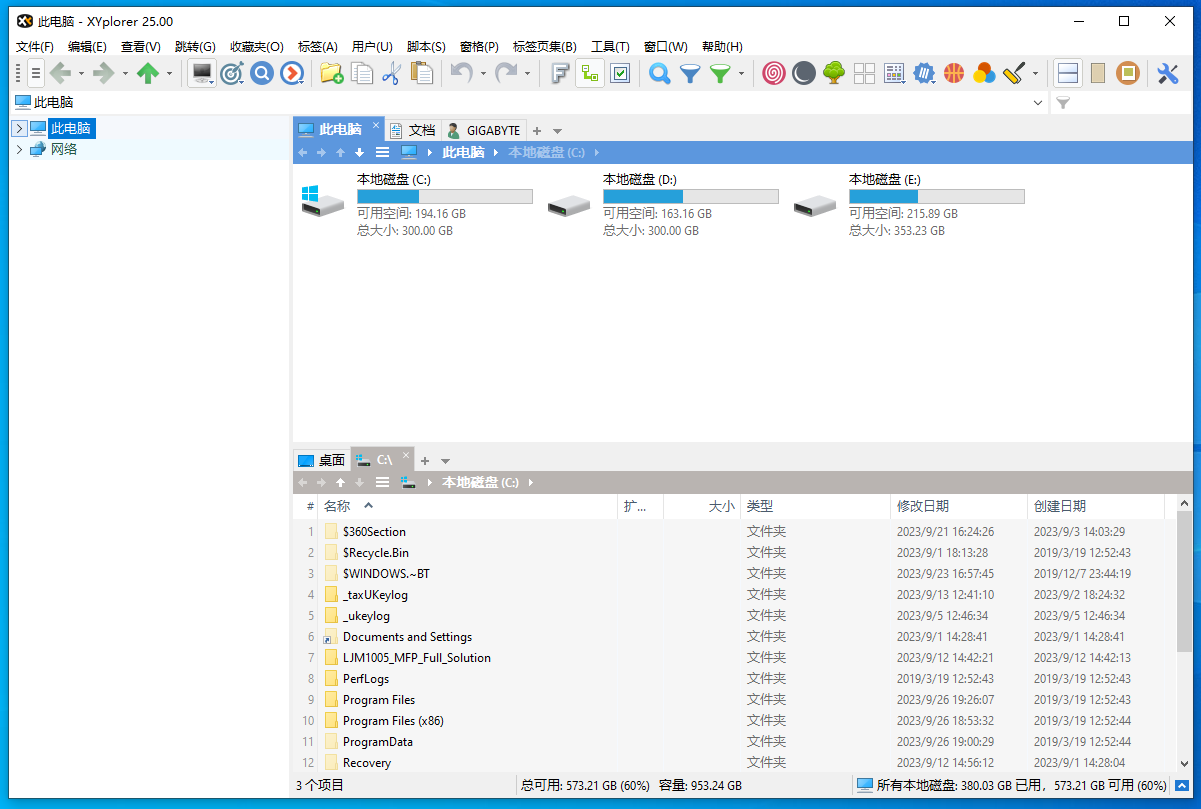Open the 收藏夹(O) menu
Image resolution: width=1201 pixels, height=809 pixels.
coord(256,46)
